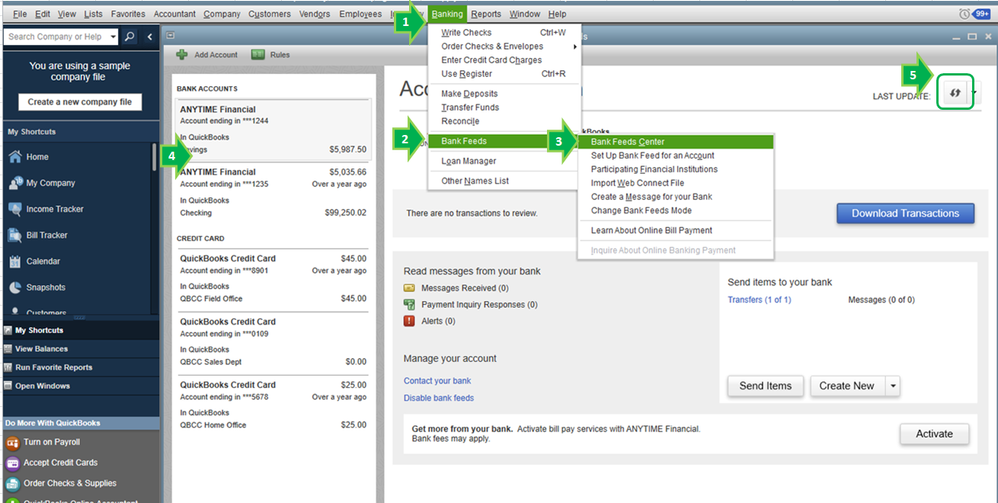Viewport: 998px width, 503px height.
Task: Select QuickBooks Credit Card ending 0109
Action: coord(273,342)
